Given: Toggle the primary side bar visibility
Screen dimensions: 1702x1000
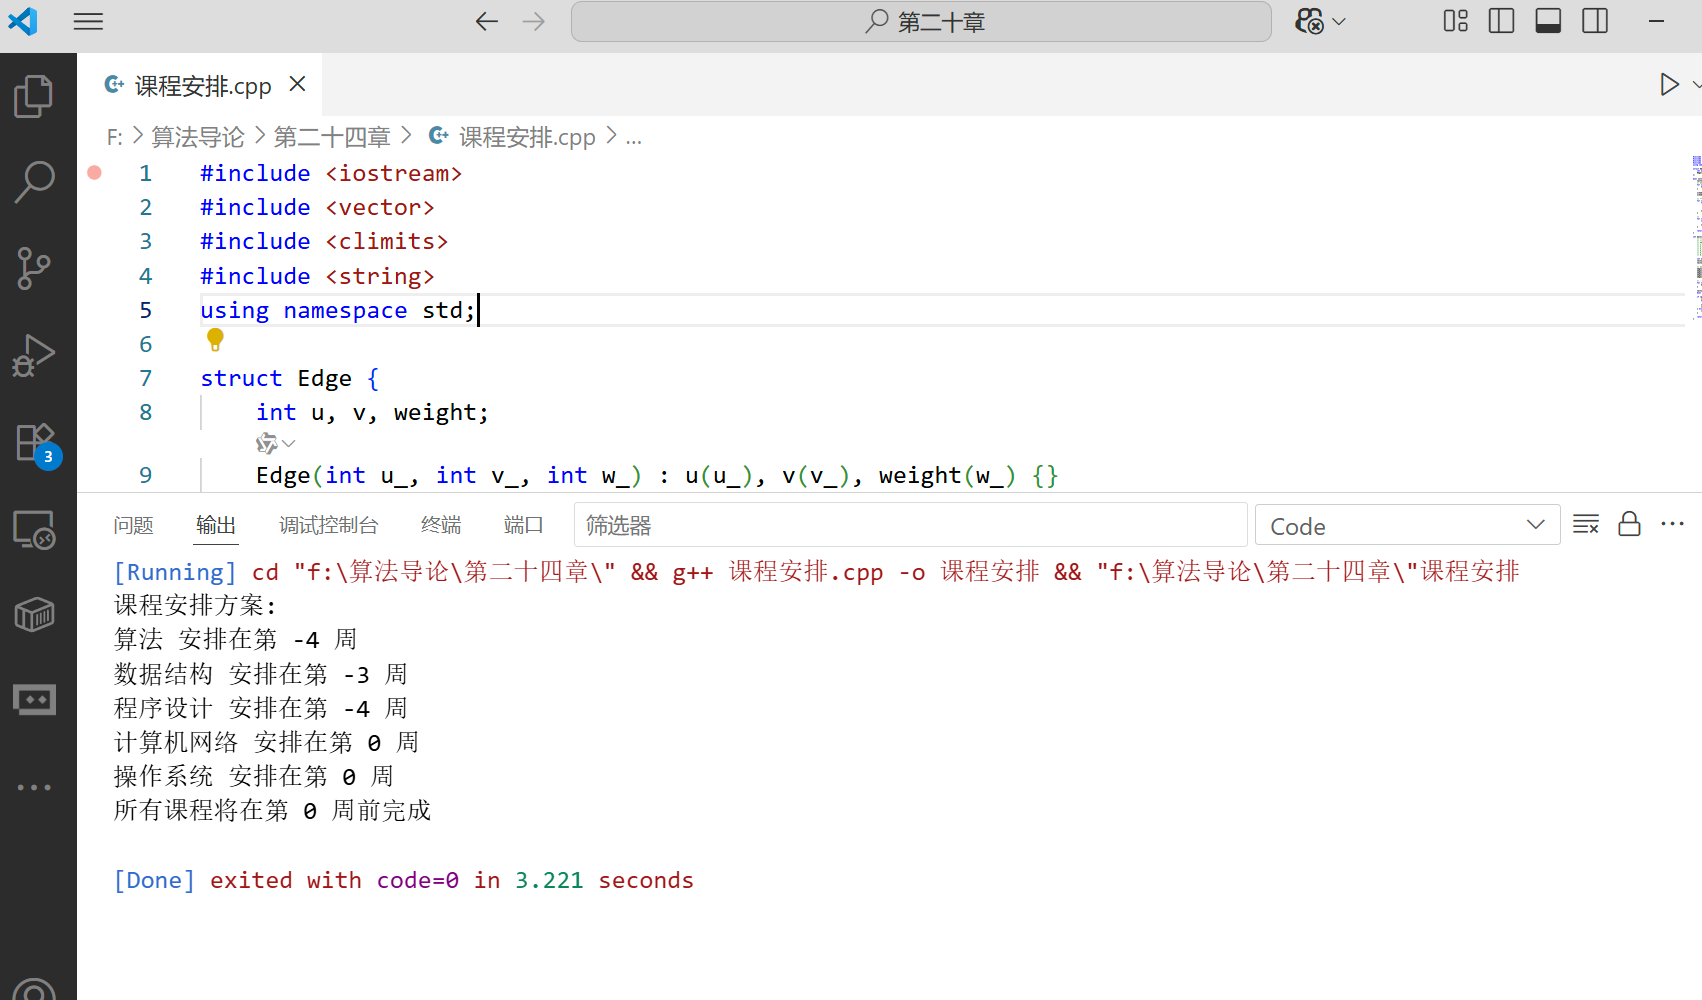Looking at the screenshot, I should pyautogui.click(x=1501, y=21).
